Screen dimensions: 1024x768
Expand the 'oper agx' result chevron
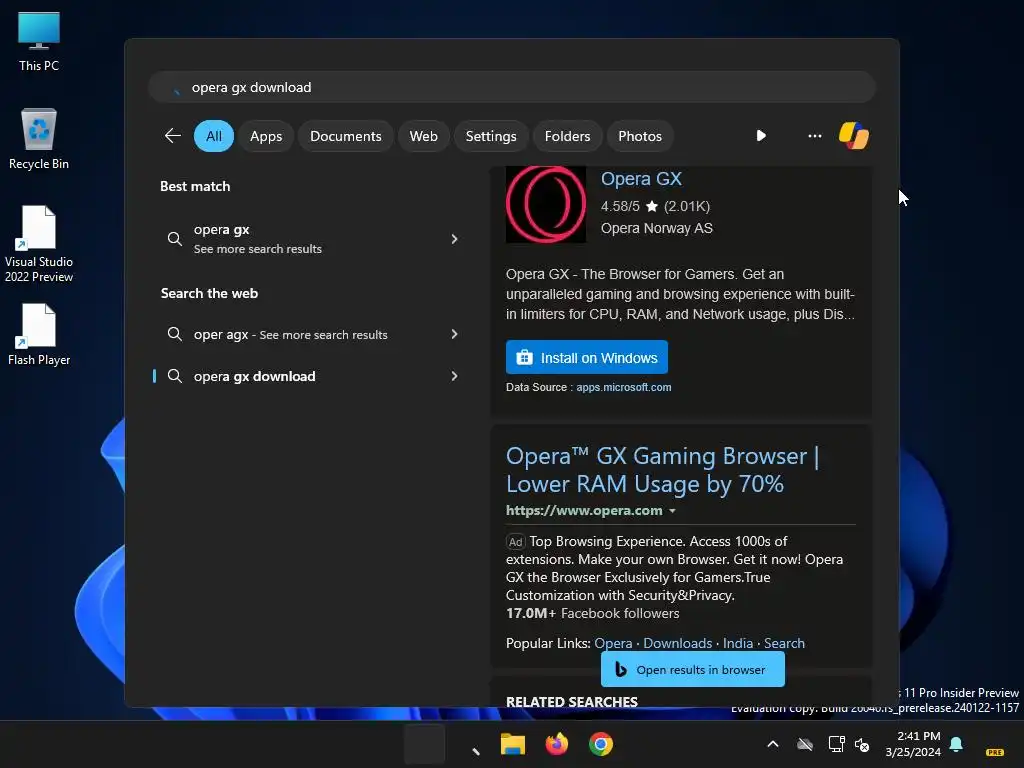pyautogui.click(x=455, y=334)
